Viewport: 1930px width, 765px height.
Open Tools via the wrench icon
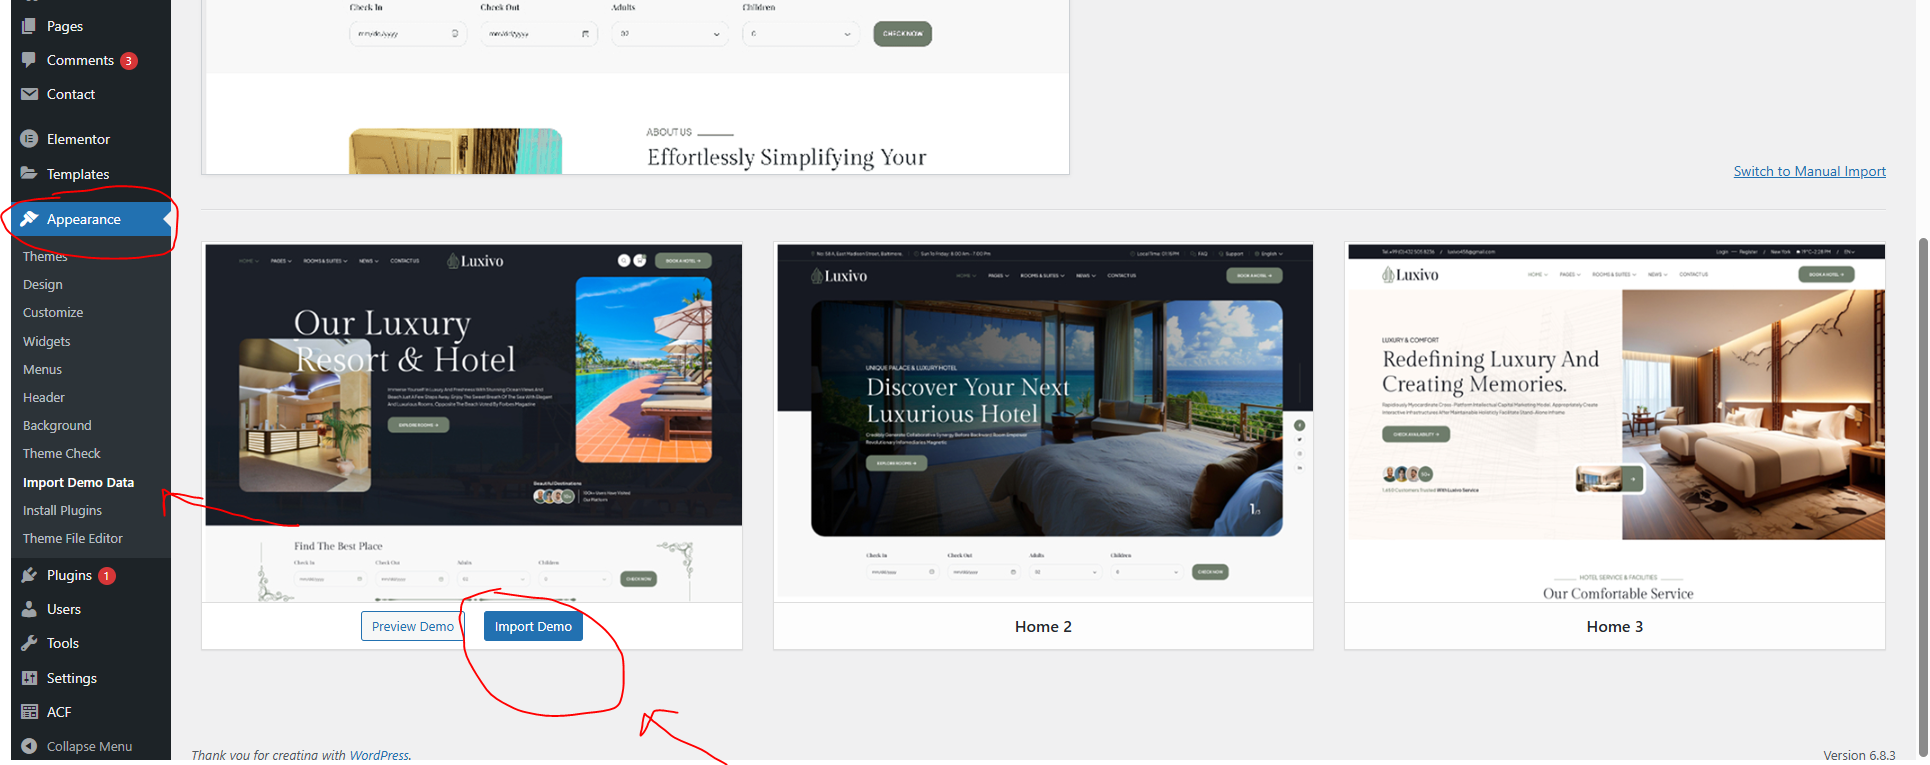click(x=29, y=643)
